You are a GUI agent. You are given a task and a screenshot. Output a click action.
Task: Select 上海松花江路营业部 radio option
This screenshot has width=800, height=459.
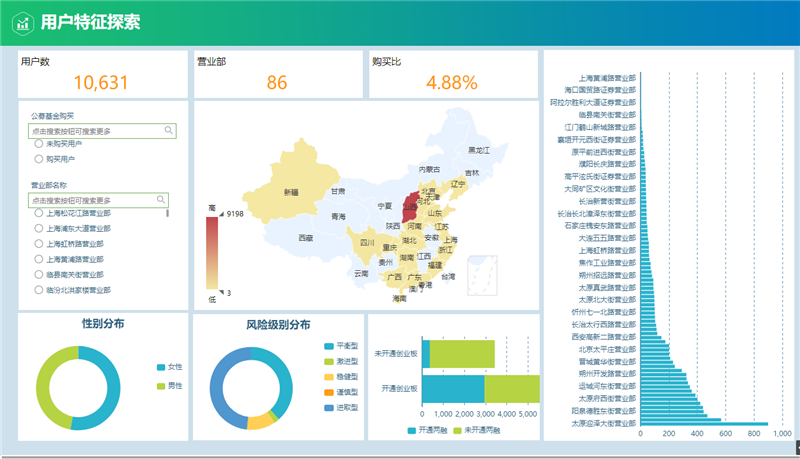(x=39, y=213)
